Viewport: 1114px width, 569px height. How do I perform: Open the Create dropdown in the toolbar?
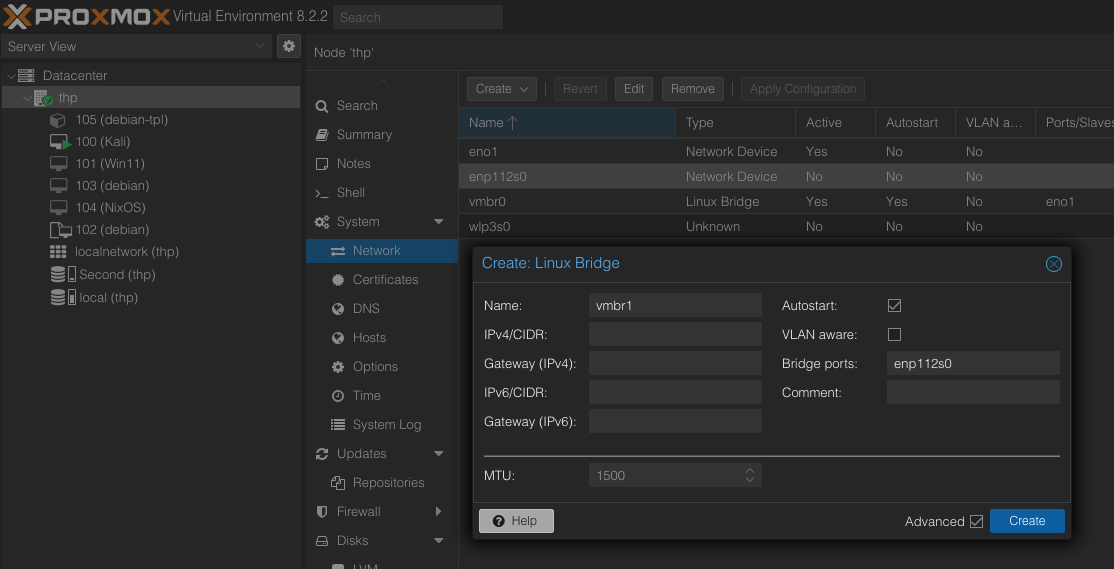point(502,89)
